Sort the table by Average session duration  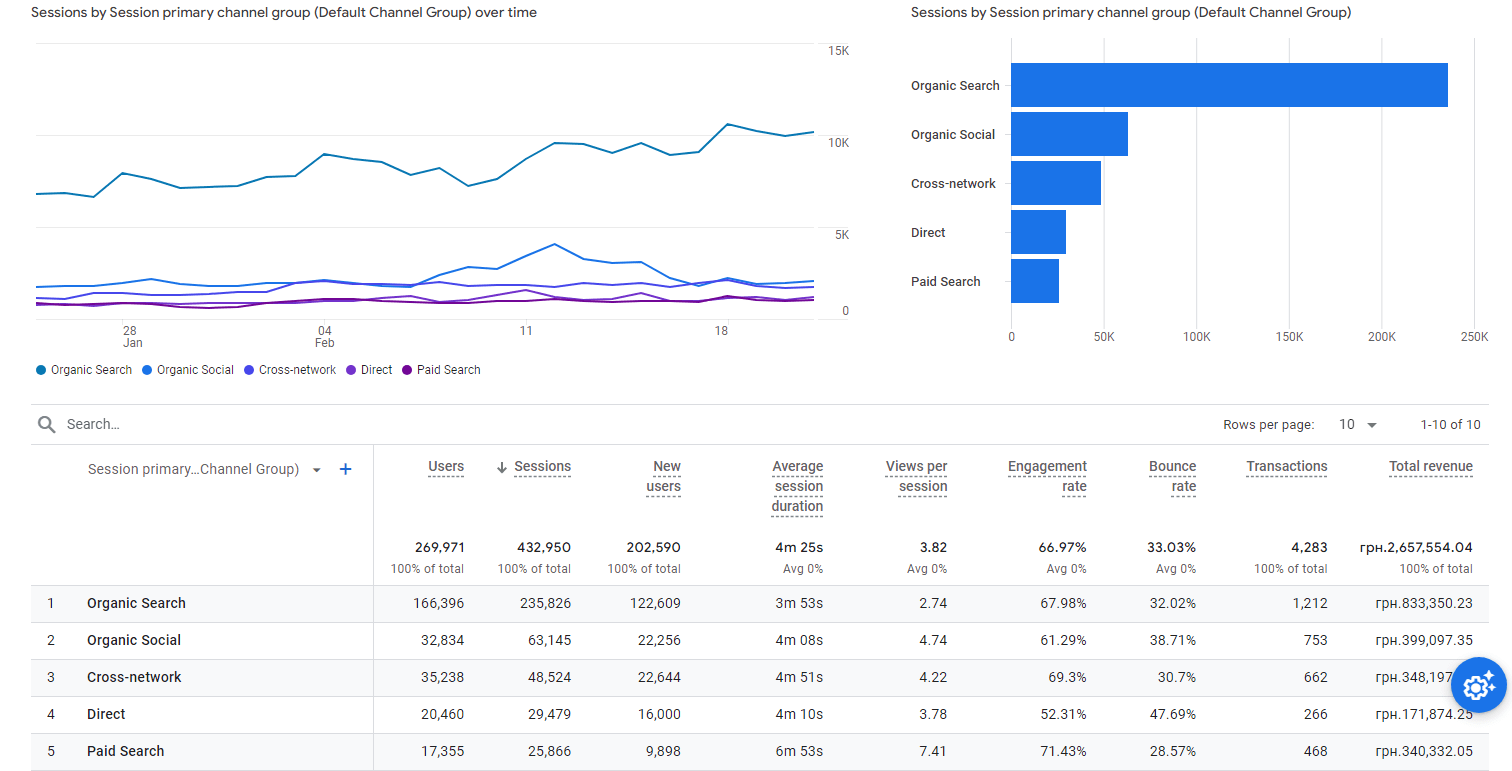pyautogui.click(x=797, y=486)
